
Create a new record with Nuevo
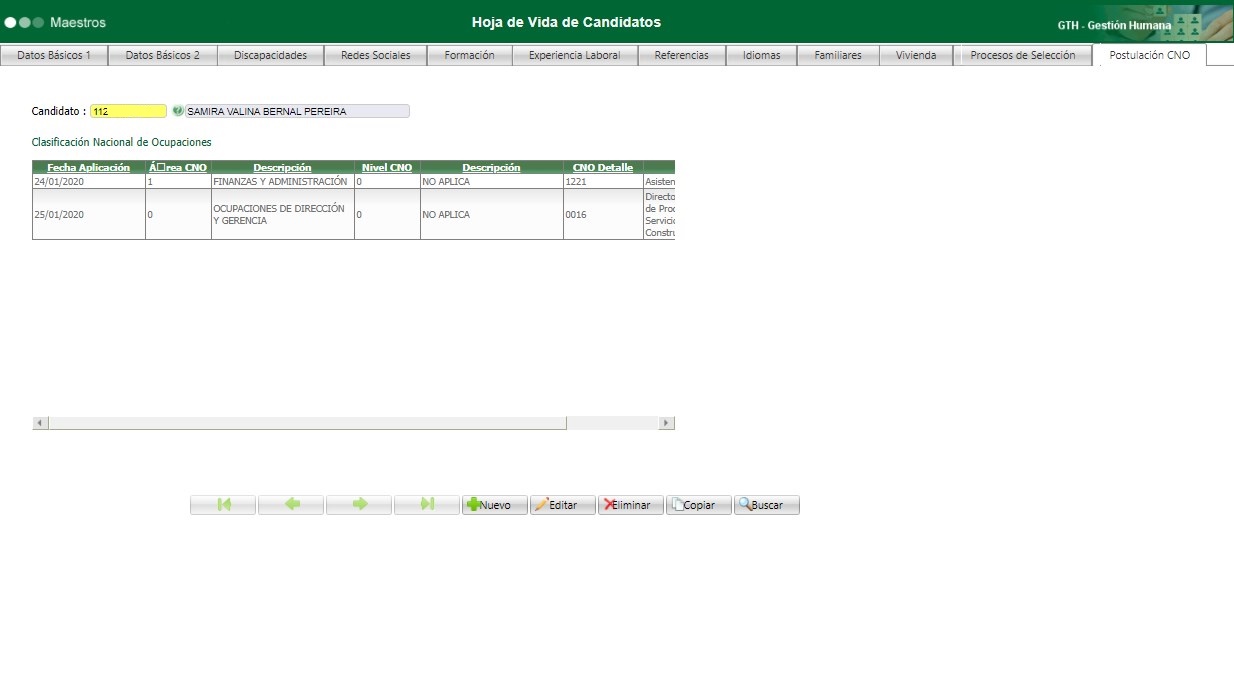tap(495, 505)
